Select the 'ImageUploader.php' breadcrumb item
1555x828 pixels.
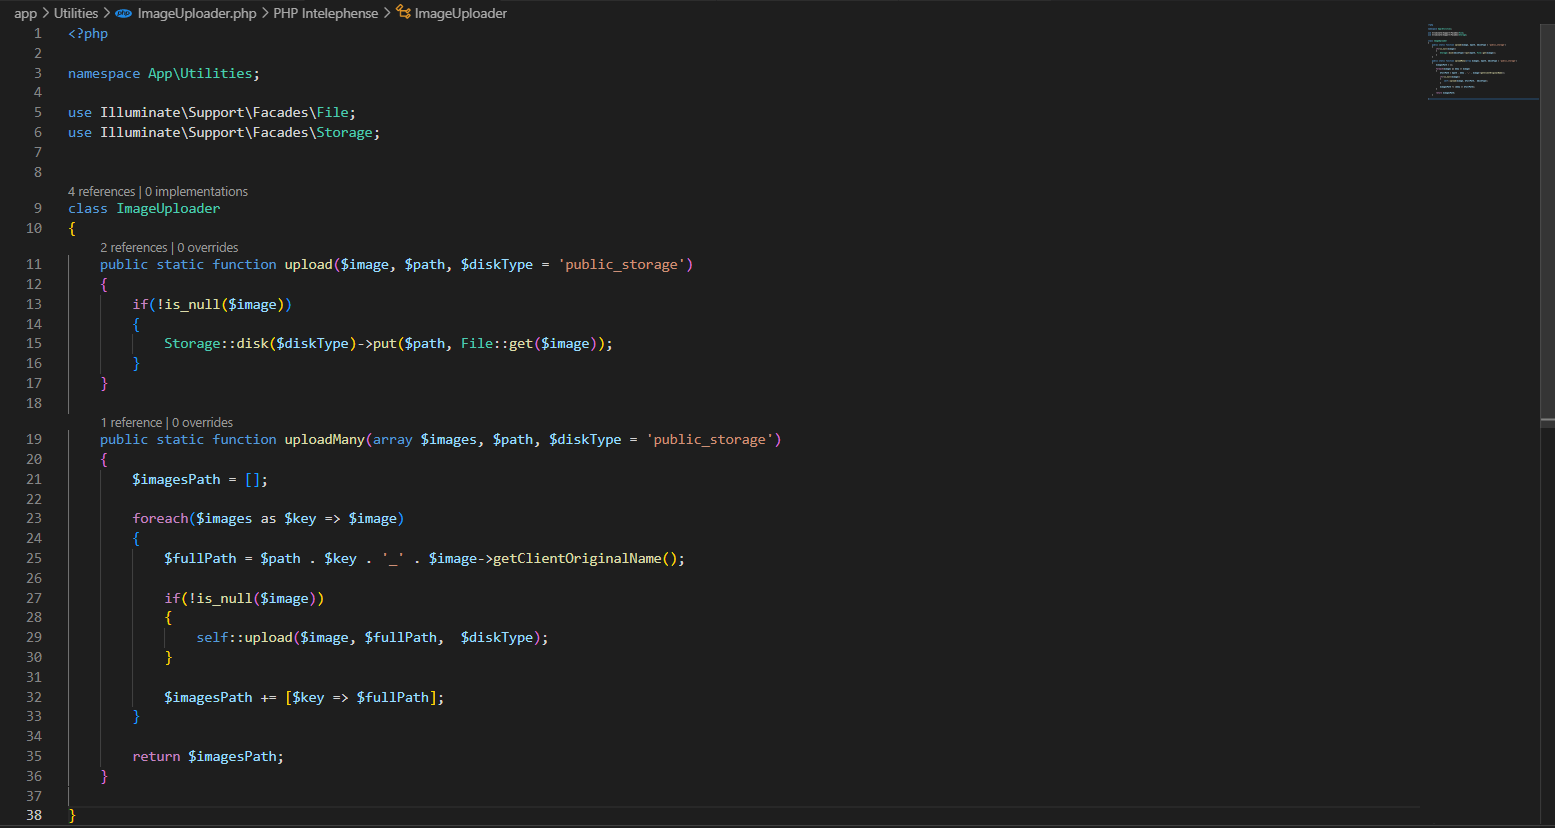pos(197,13)
